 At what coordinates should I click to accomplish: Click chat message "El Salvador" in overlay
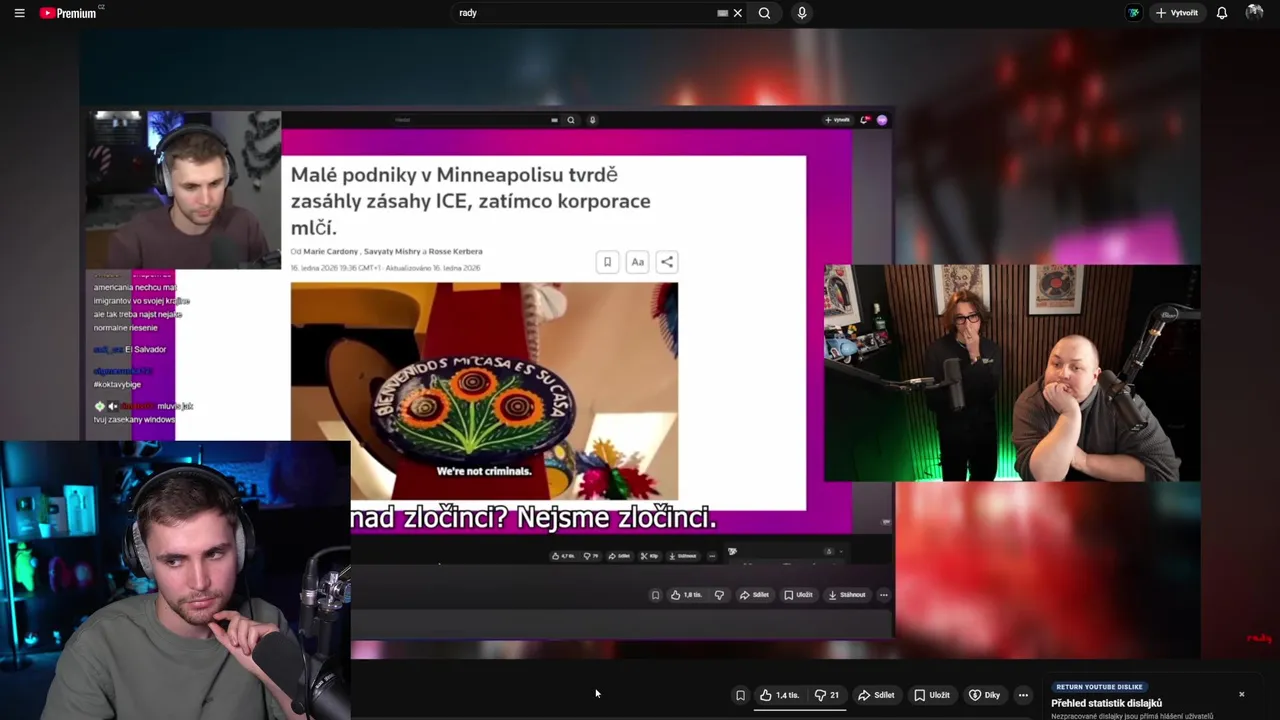click(146, 350)
